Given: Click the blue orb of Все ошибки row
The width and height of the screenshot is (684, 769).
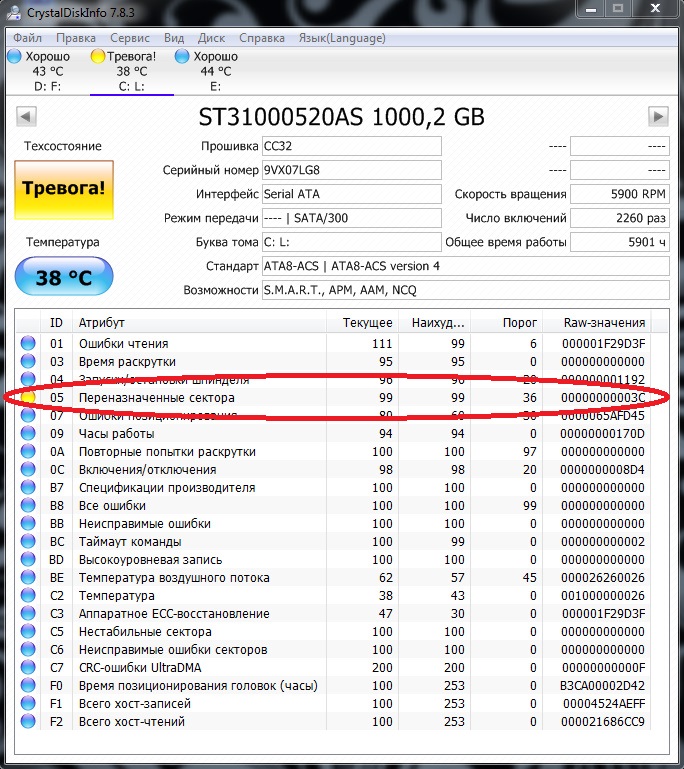Looking at the screenshot, I should pyautogui.click(x=28, y=506).
